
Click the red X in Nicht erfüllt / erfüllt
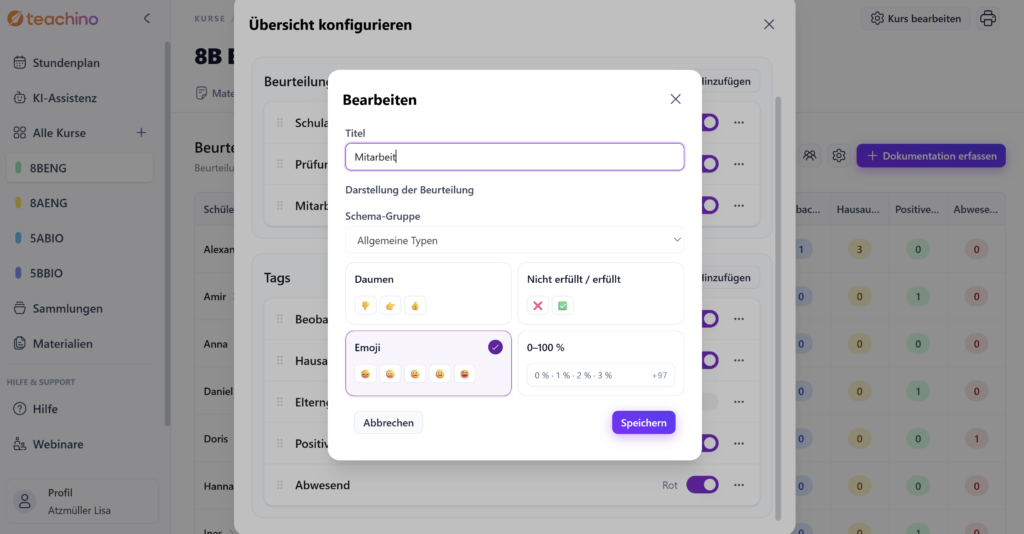coord(537,306)
